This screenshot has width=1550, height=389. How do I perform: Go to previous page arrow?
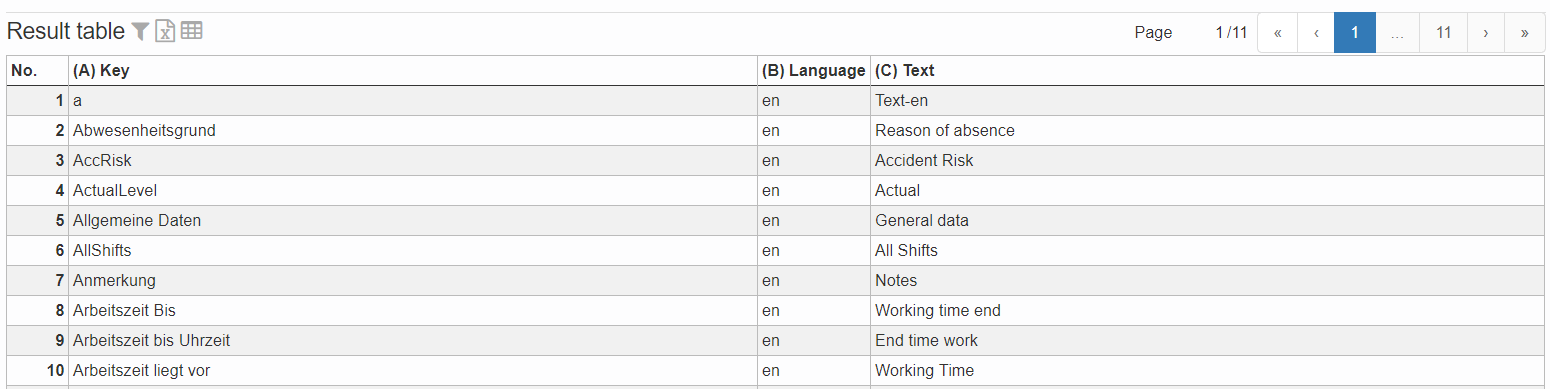[1316, 32]
